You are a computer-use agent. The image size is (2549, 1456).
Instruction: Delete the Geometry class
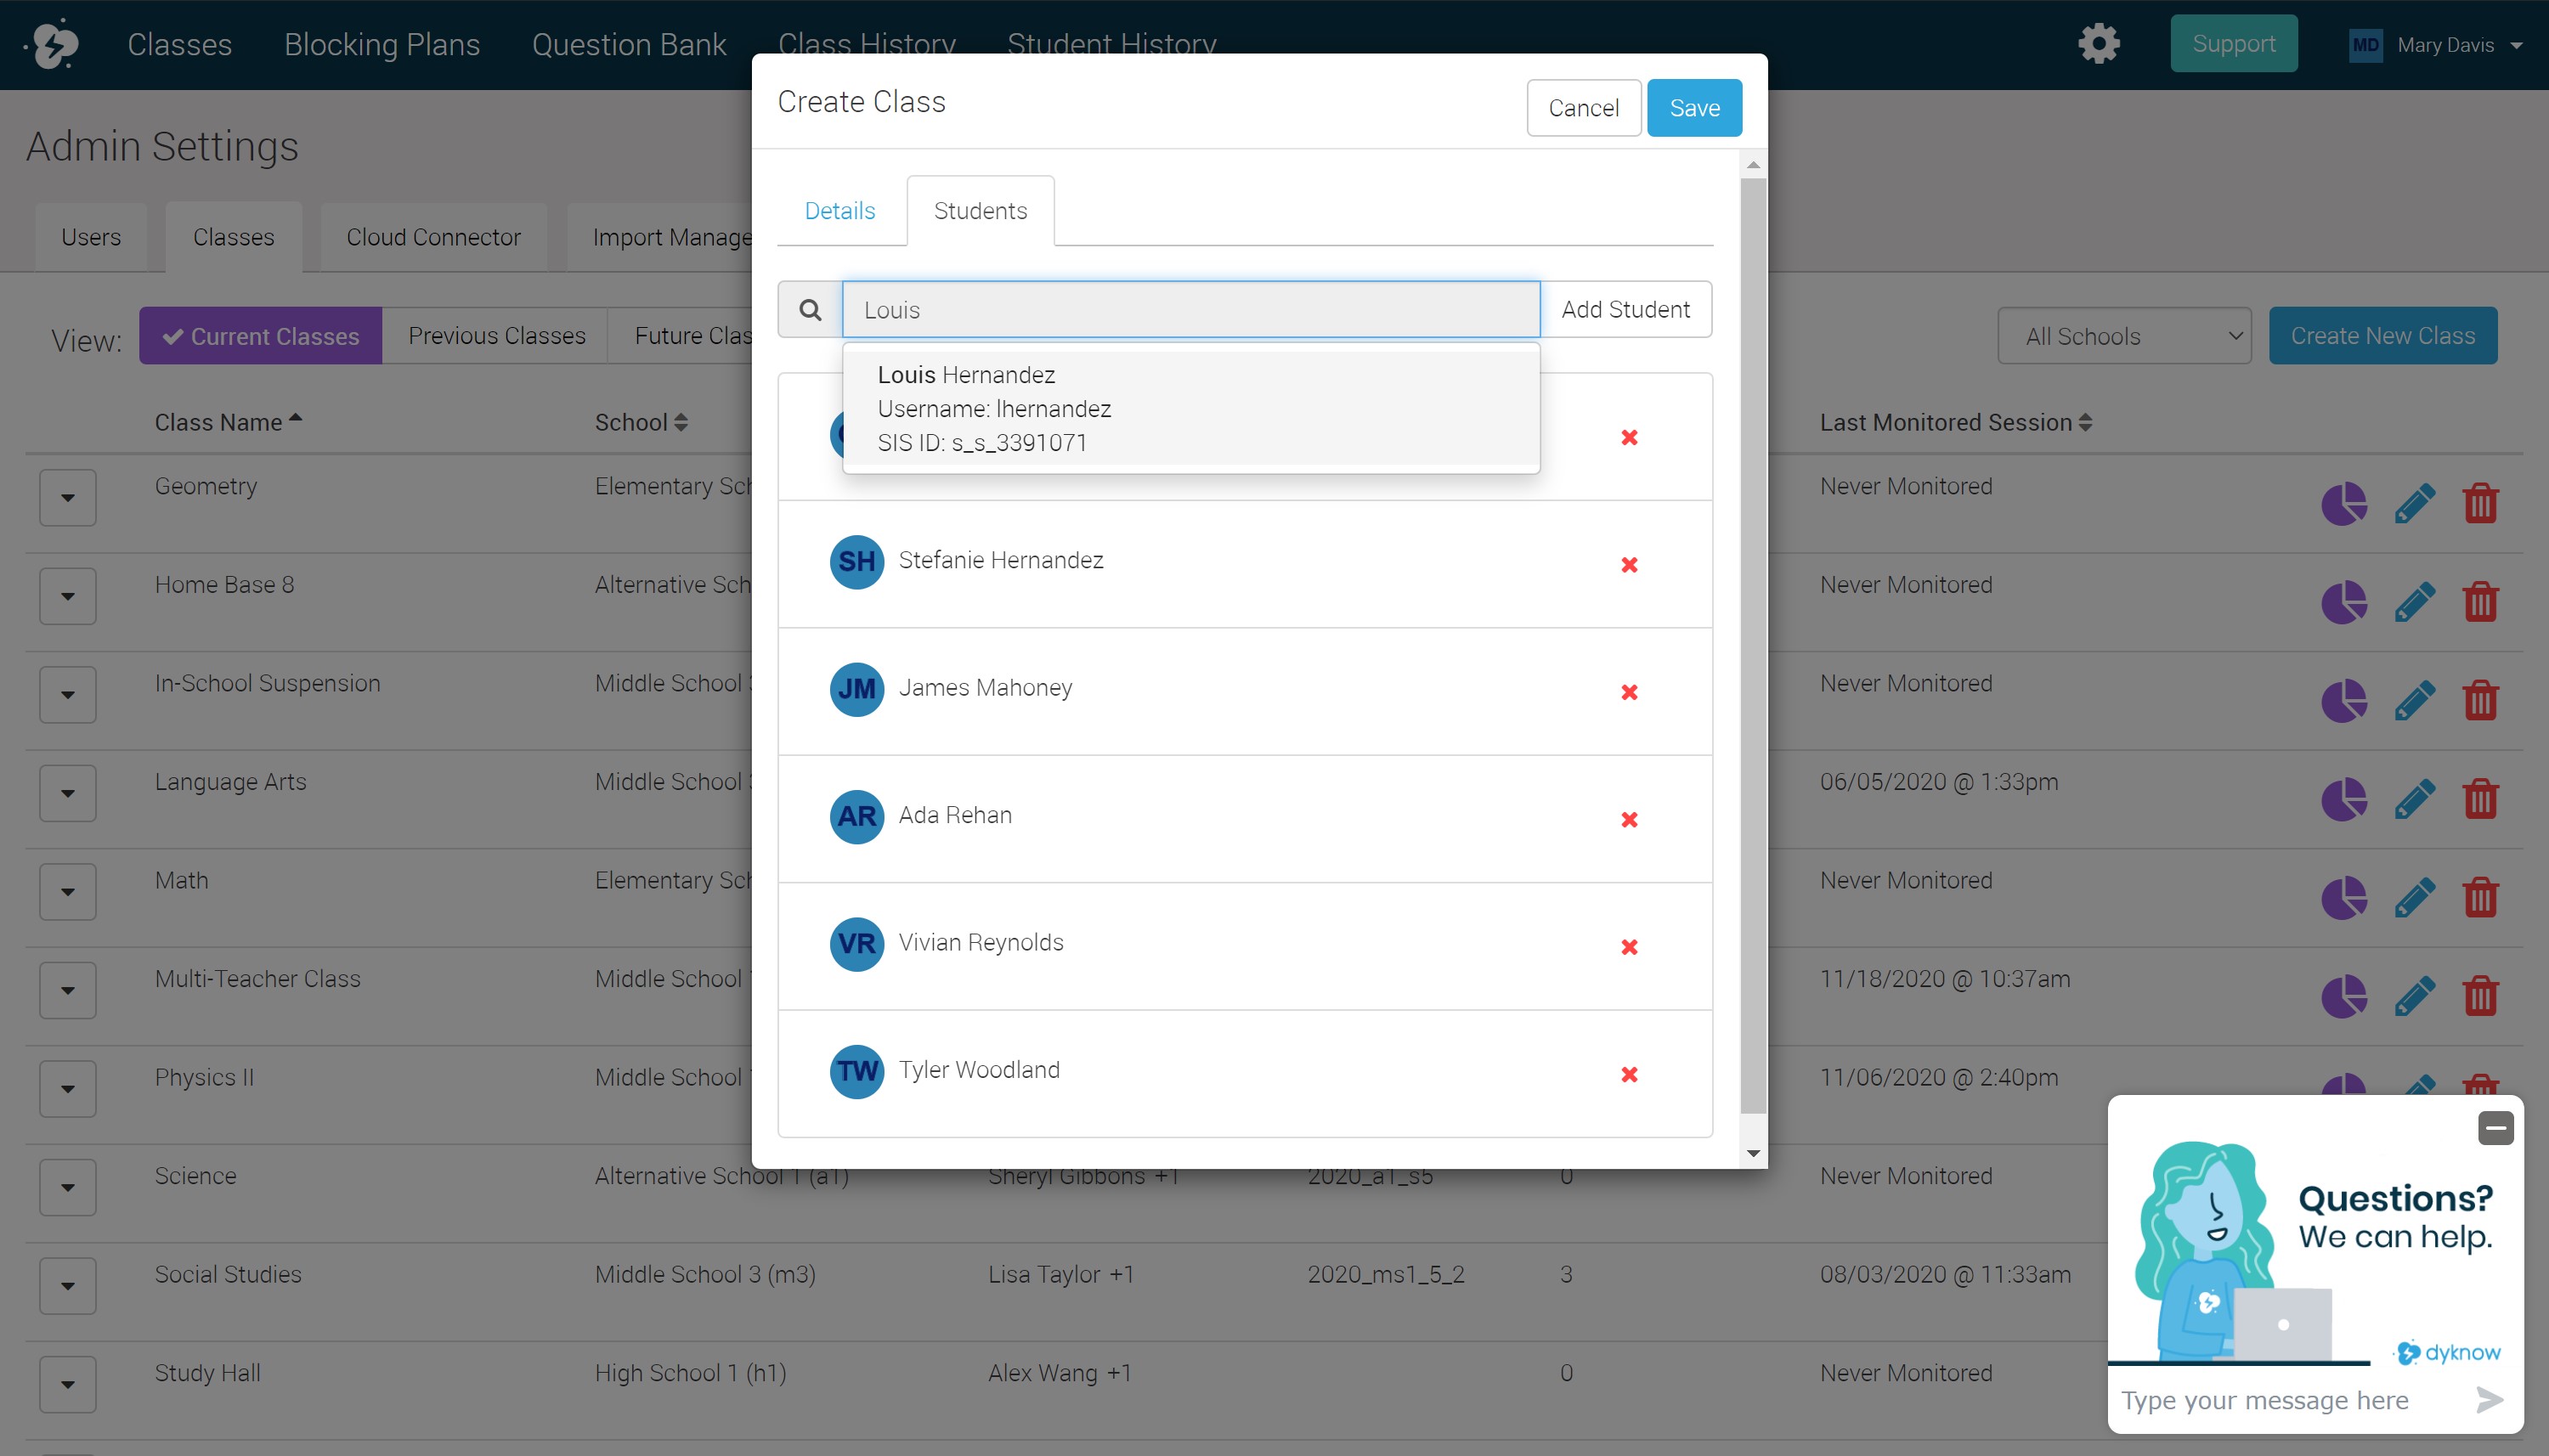(2480, 503)
